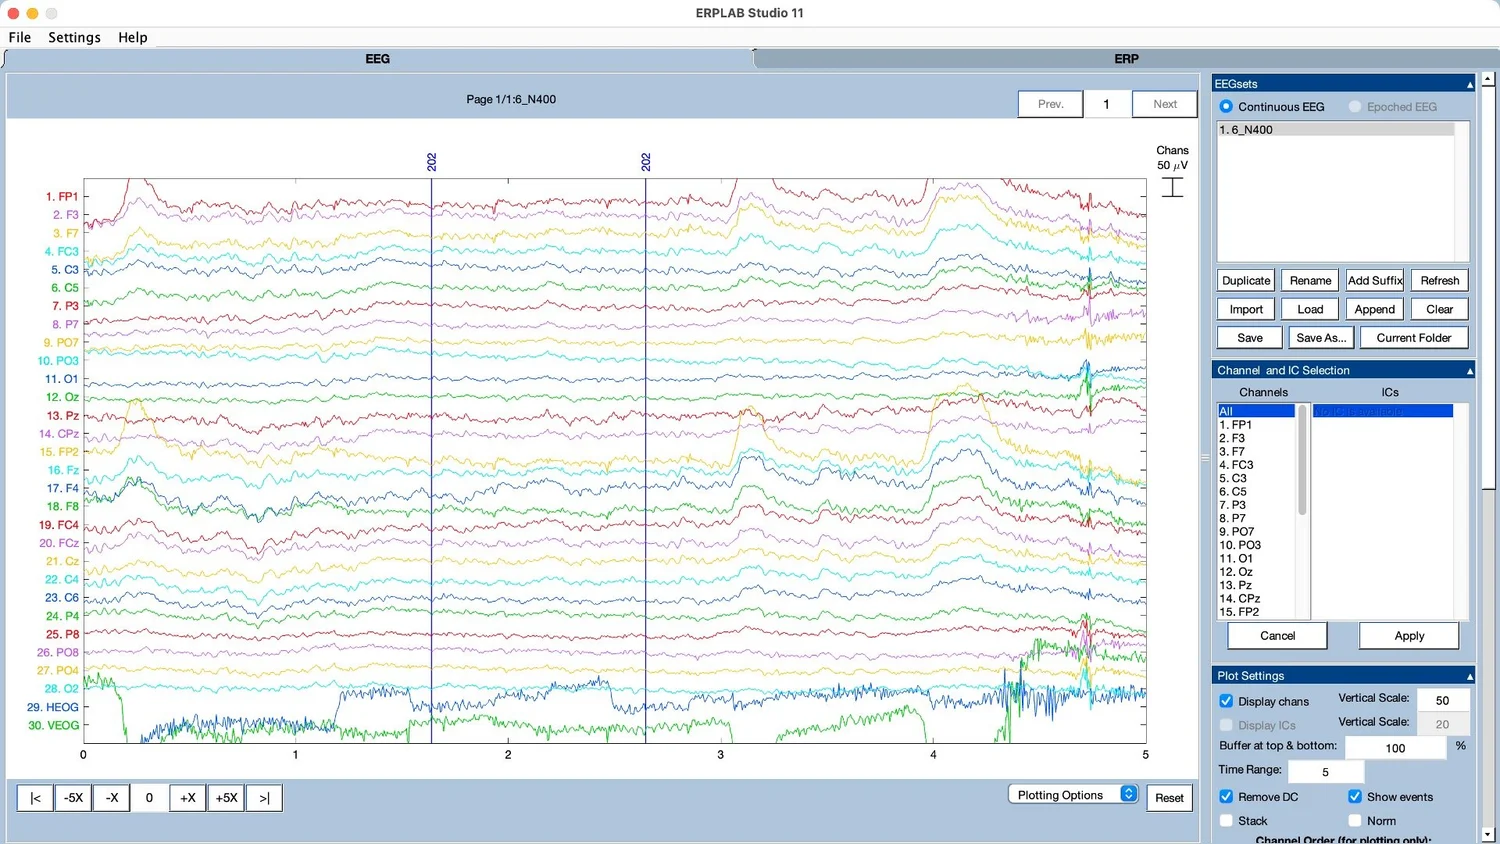This screenshot has height=844, width=1500.
Task: Click the -5X backward navigation button
Action: tap(73, 798)
